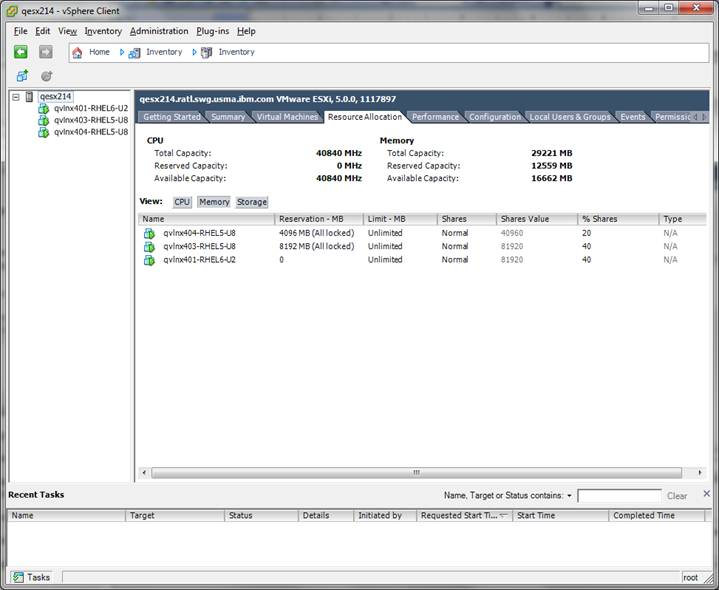Show the CPU resource view
The image size is (719, 590).
[182, 202]
